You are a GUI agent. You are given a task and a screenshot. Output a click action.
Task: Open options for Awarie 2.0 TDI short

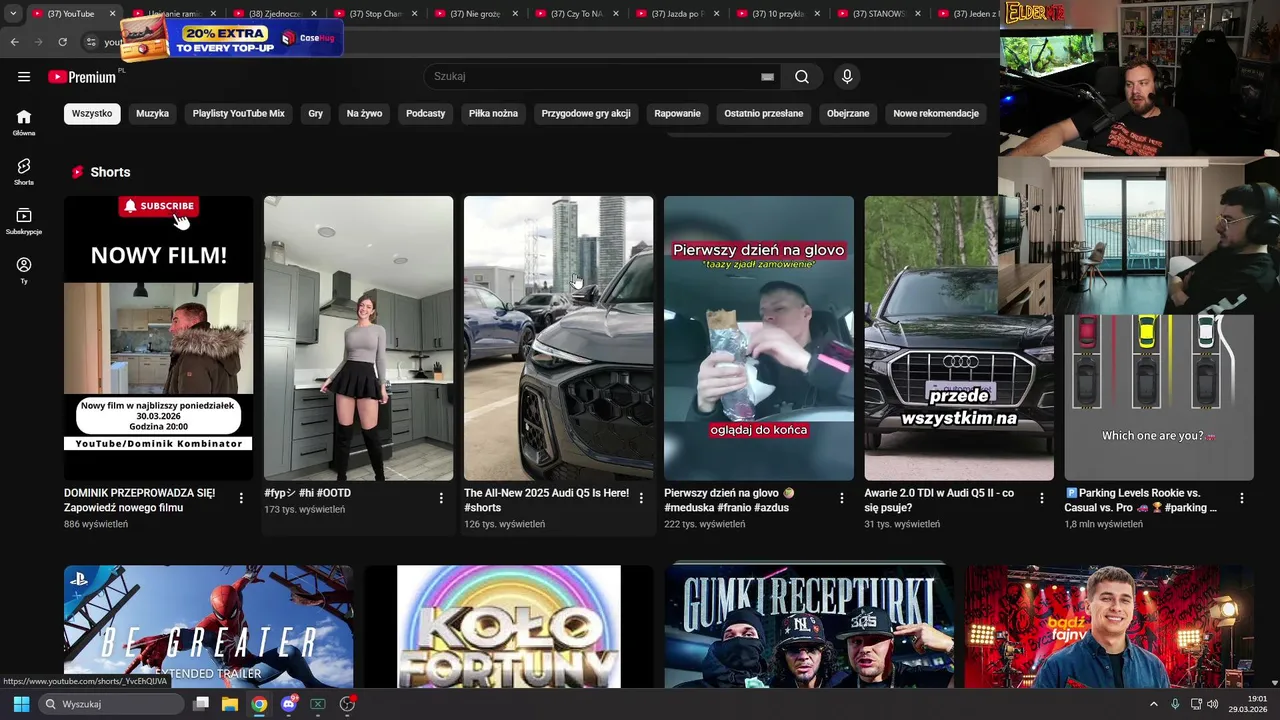(1041, 498)
